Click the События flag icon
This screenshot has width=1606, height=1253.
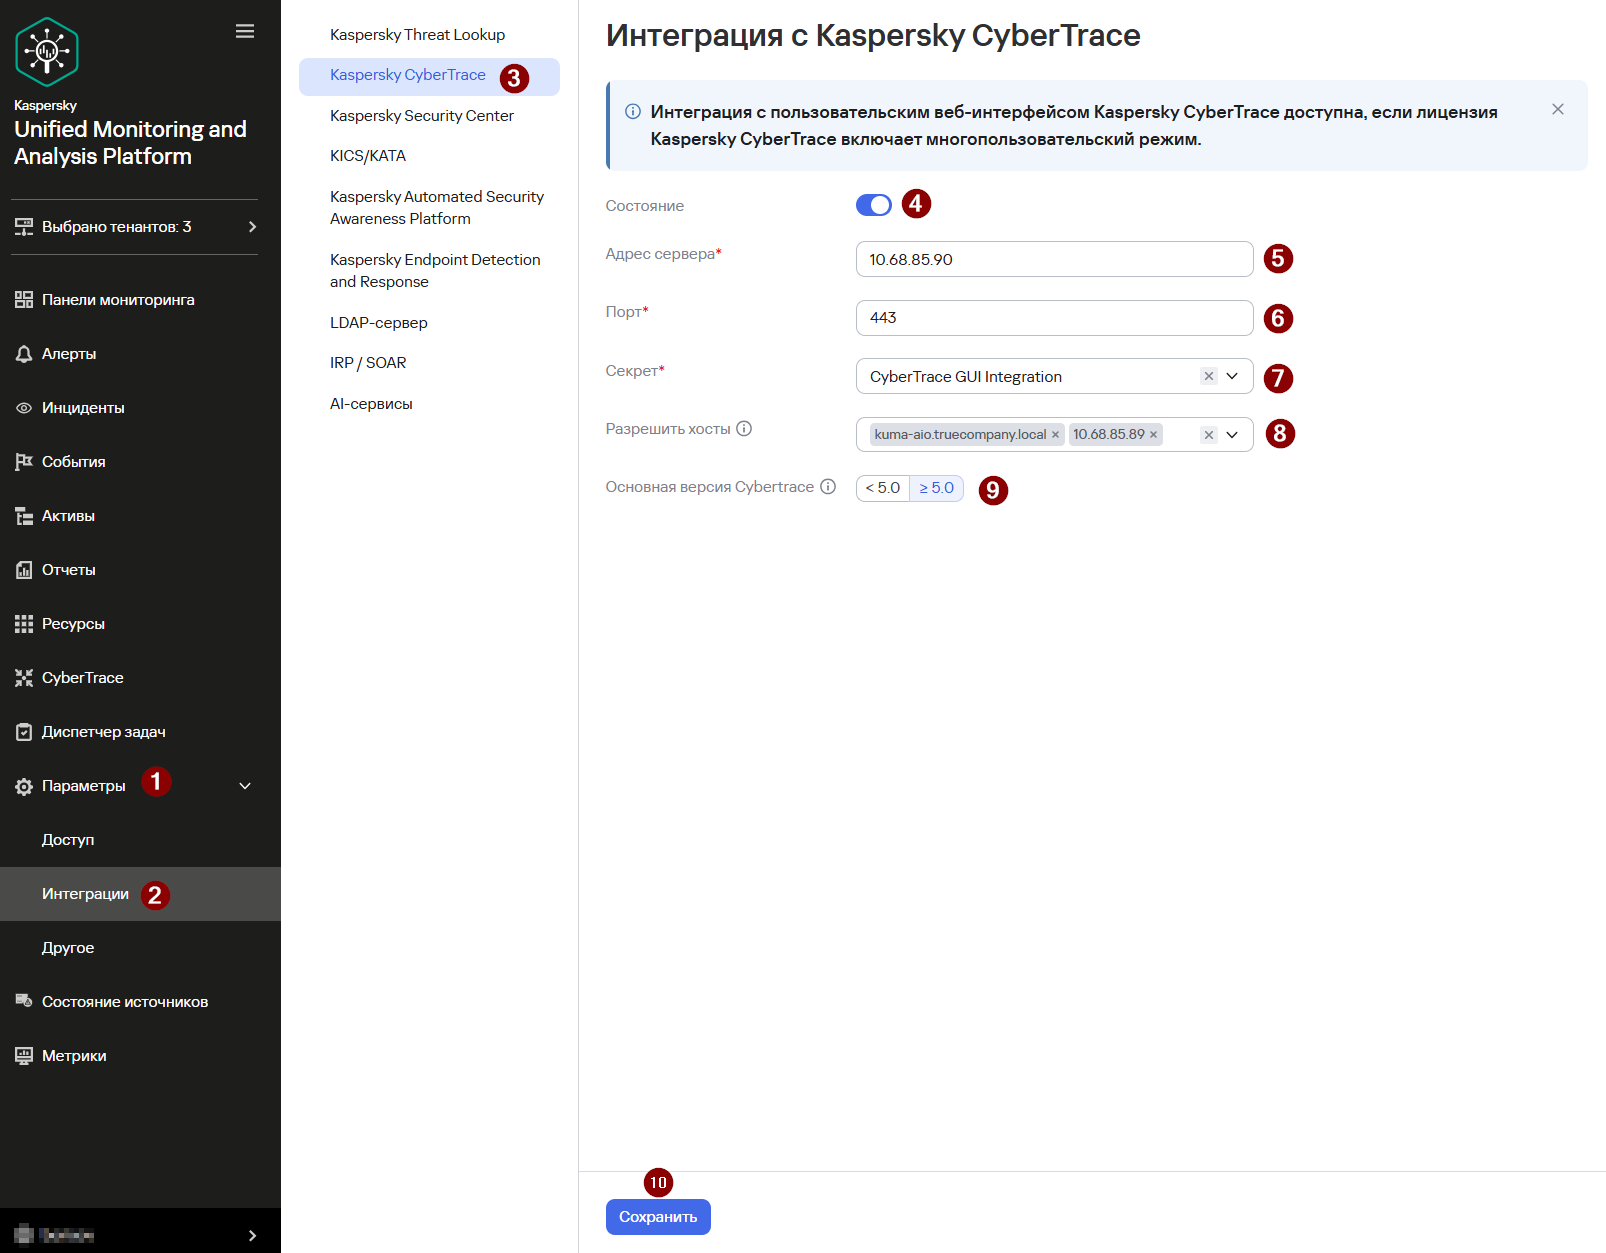[24, 462]
